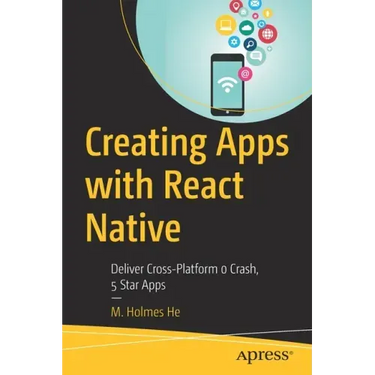Click the small yellow bubble icon
This screenshot has height=375, width=375.
[x=268, y=13]
